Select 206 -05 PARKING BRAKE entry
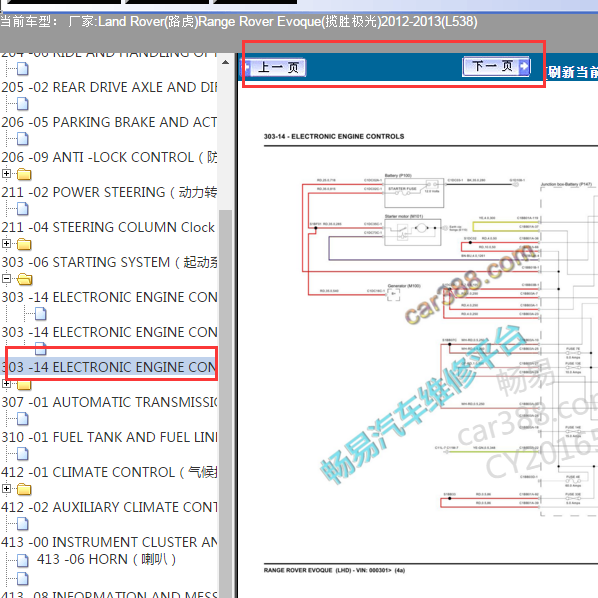 (109, 122)
